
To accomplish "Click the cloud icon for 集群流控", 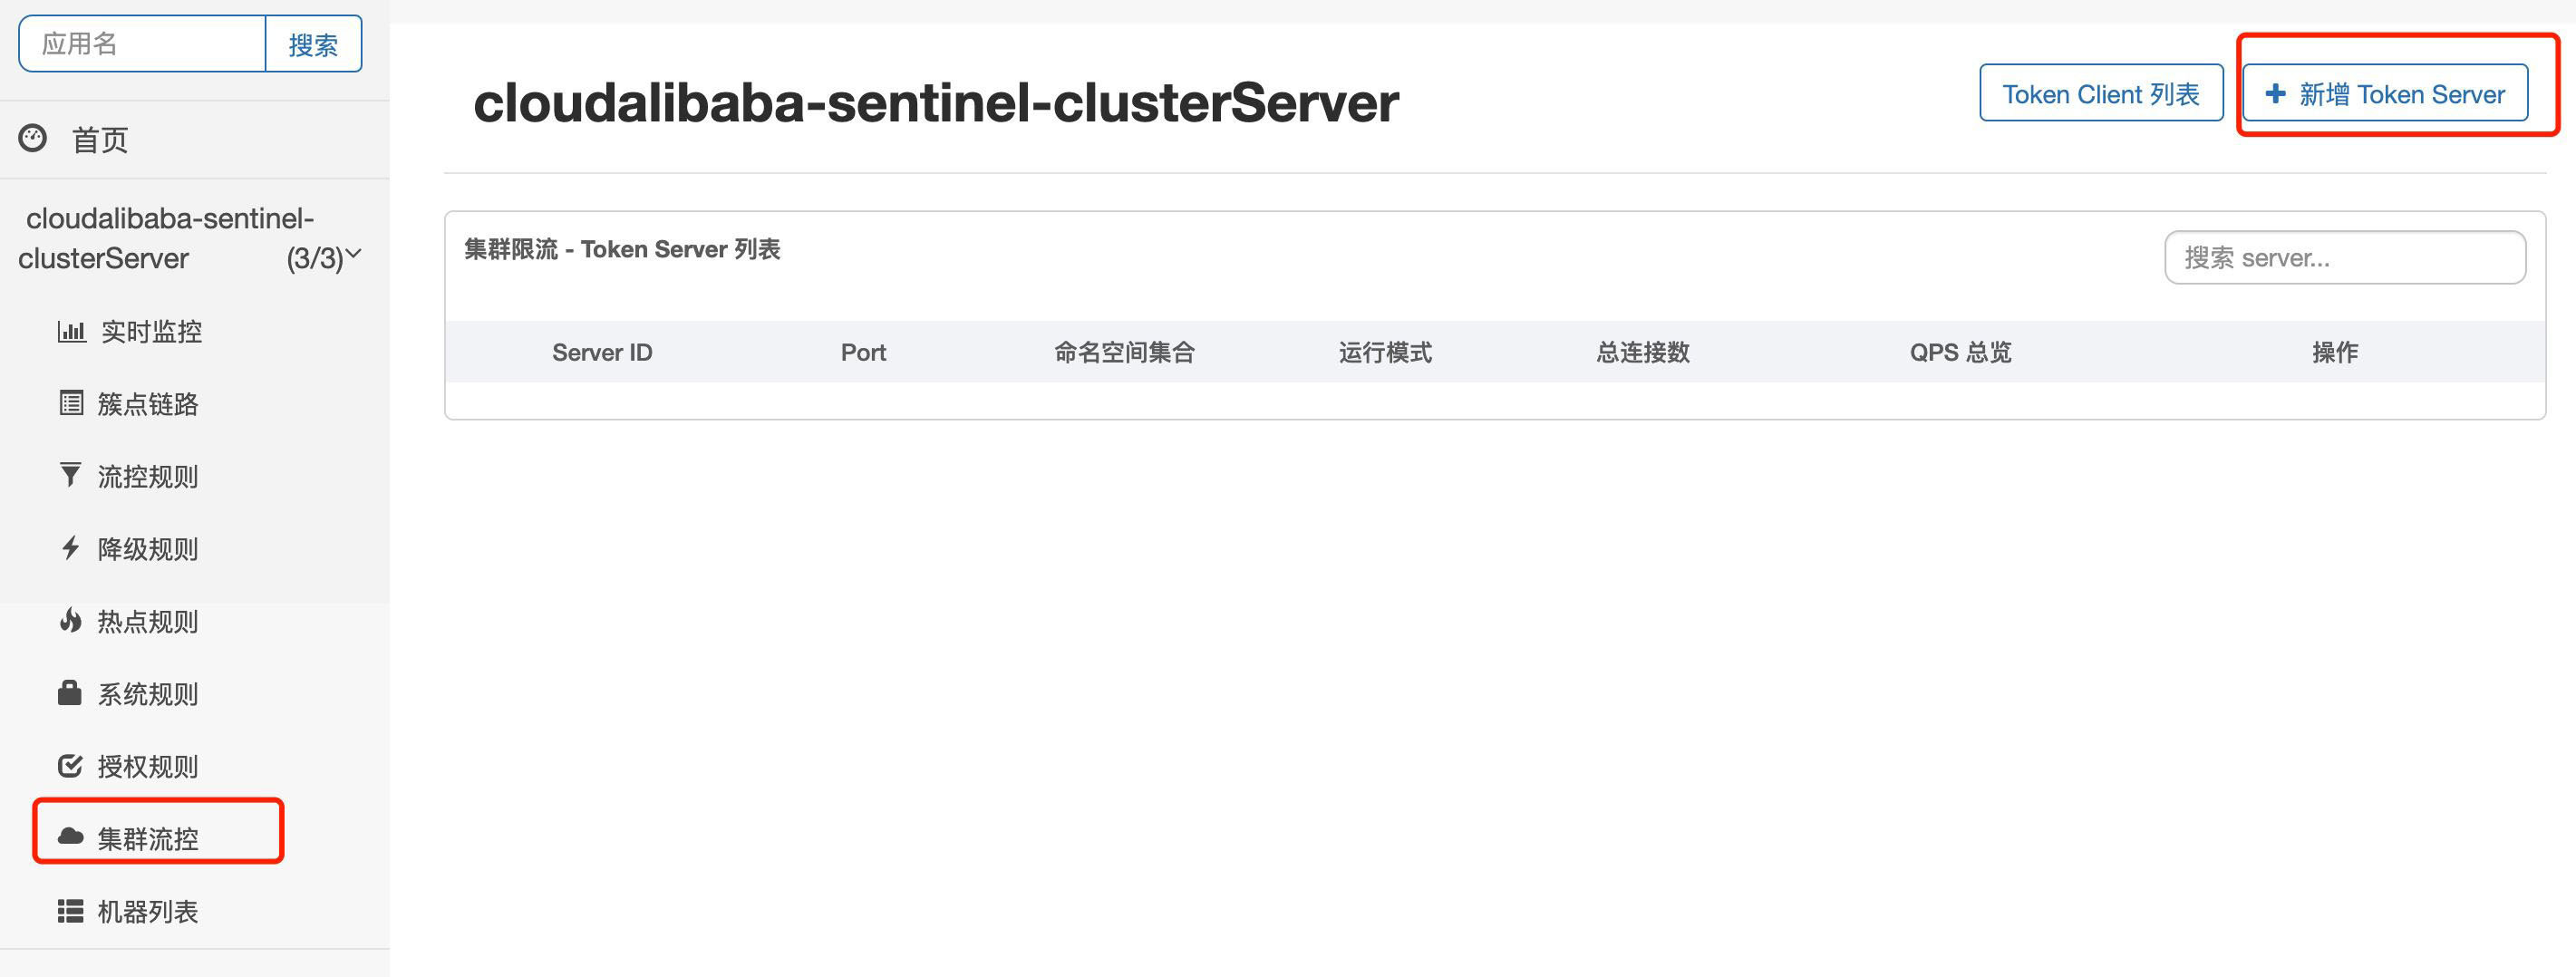I will pyautogui.click(x=70, y=836).
